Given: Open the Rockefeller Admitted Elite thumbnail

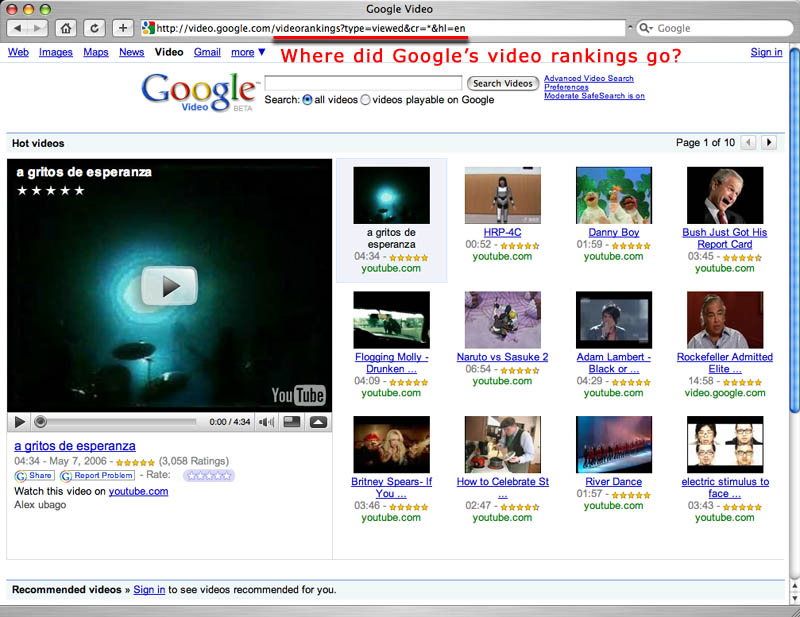Looking at the screenshot, I should point(725,320).
